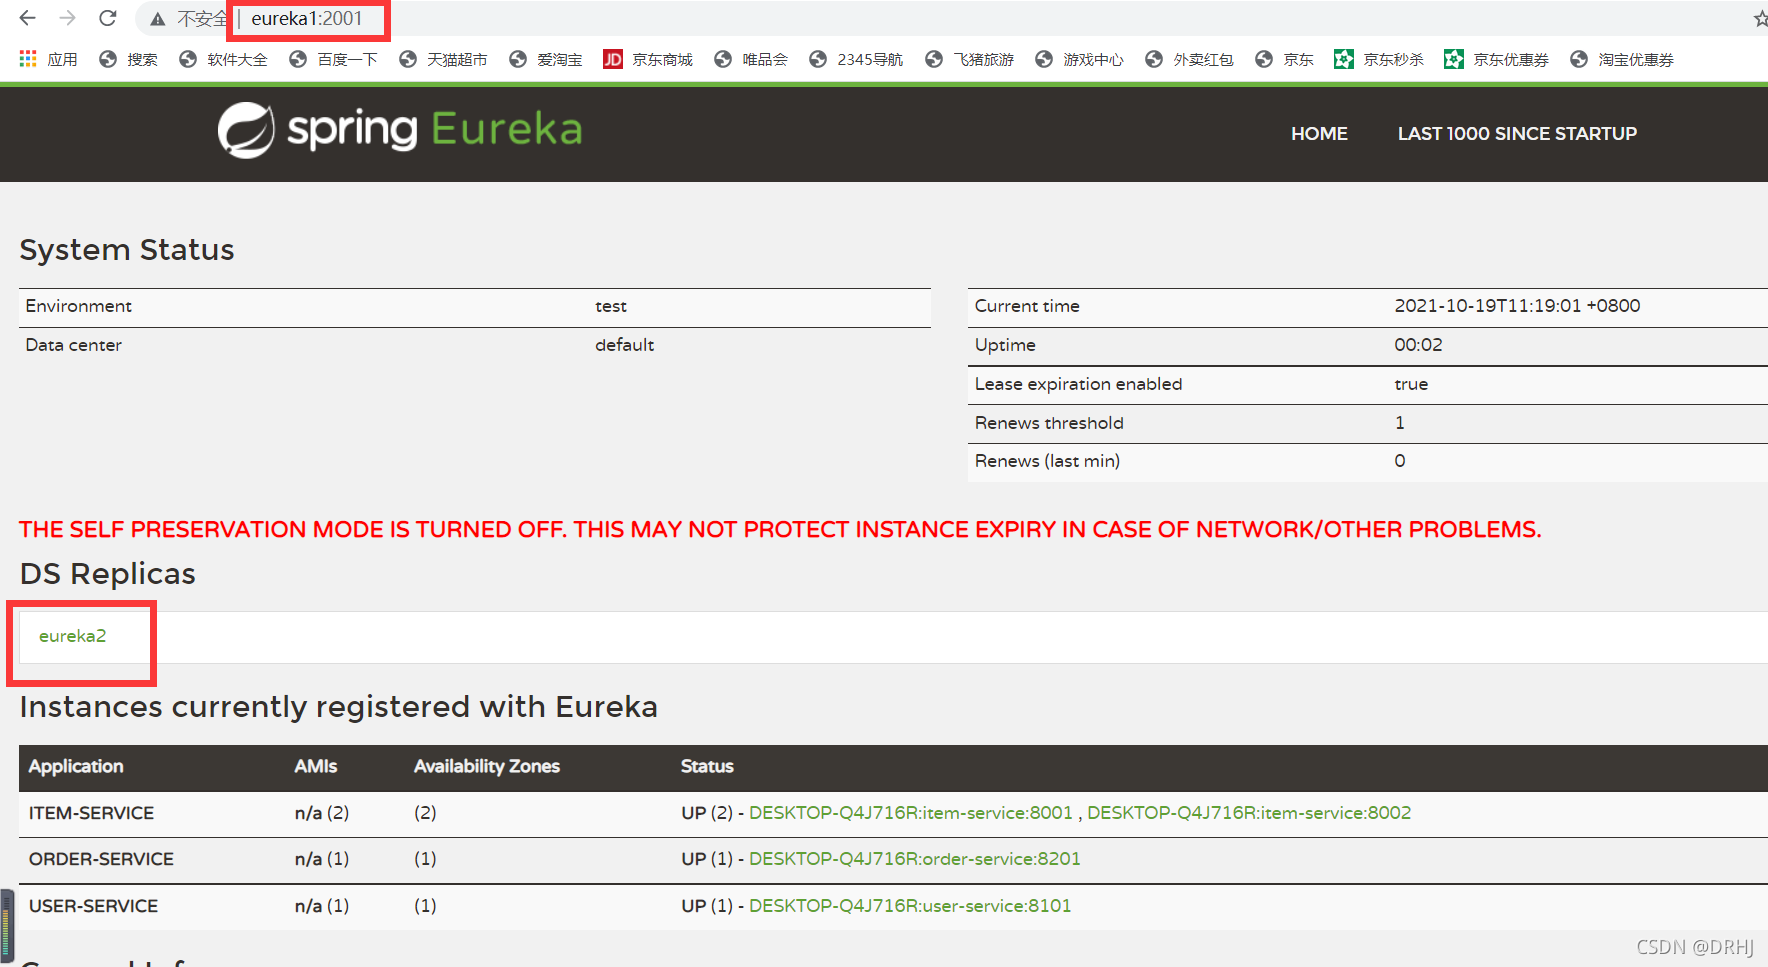The width and height of the screenshot is (1768, 967).
Task: Click the Renews (last min) label
Action: coord(1047,461)
